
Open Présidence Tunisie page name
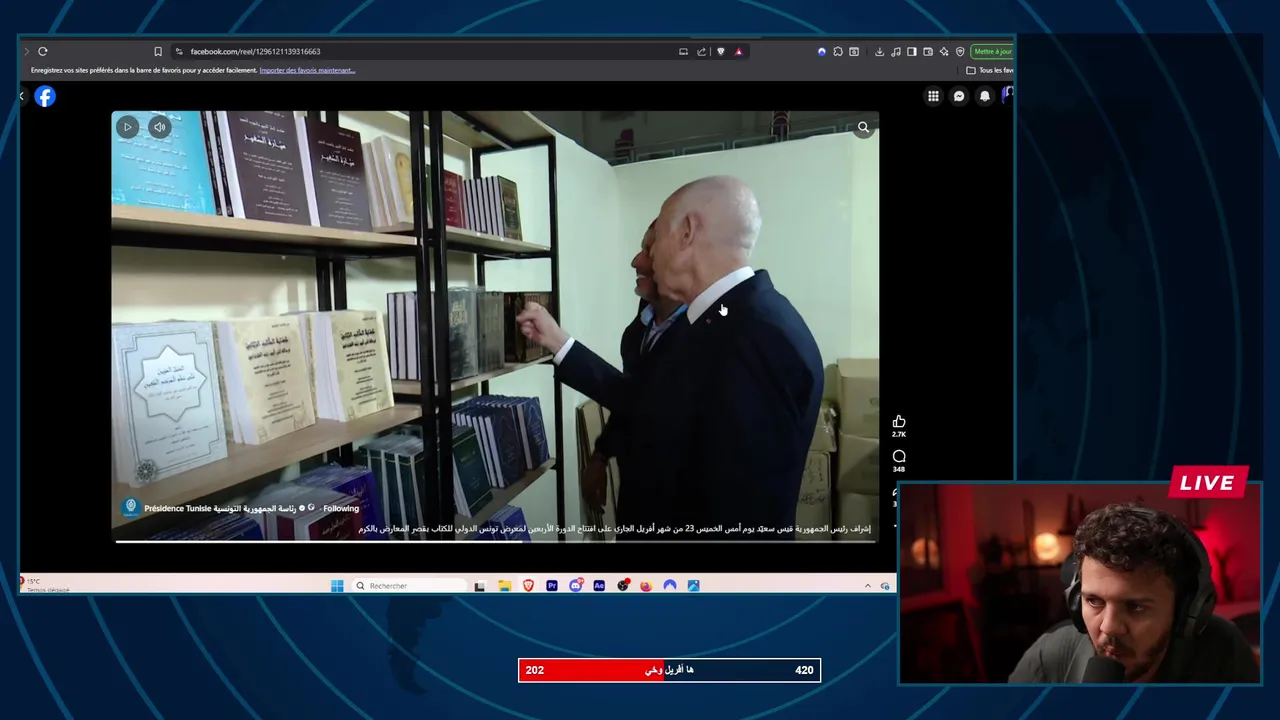[220, 508]
